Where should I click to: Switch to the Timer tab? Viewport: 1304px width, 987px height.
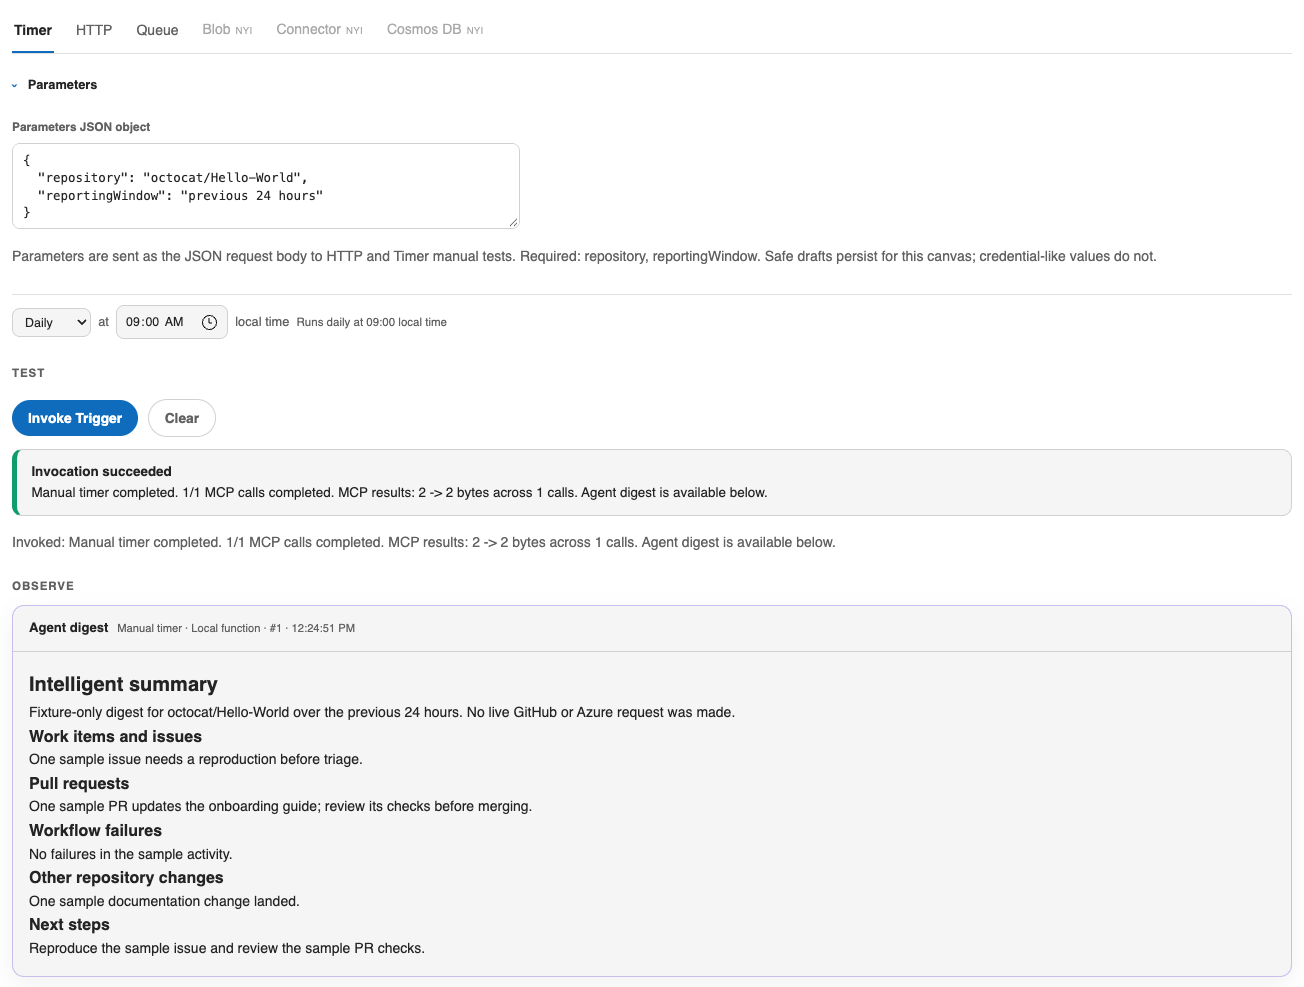pos(33,30)
